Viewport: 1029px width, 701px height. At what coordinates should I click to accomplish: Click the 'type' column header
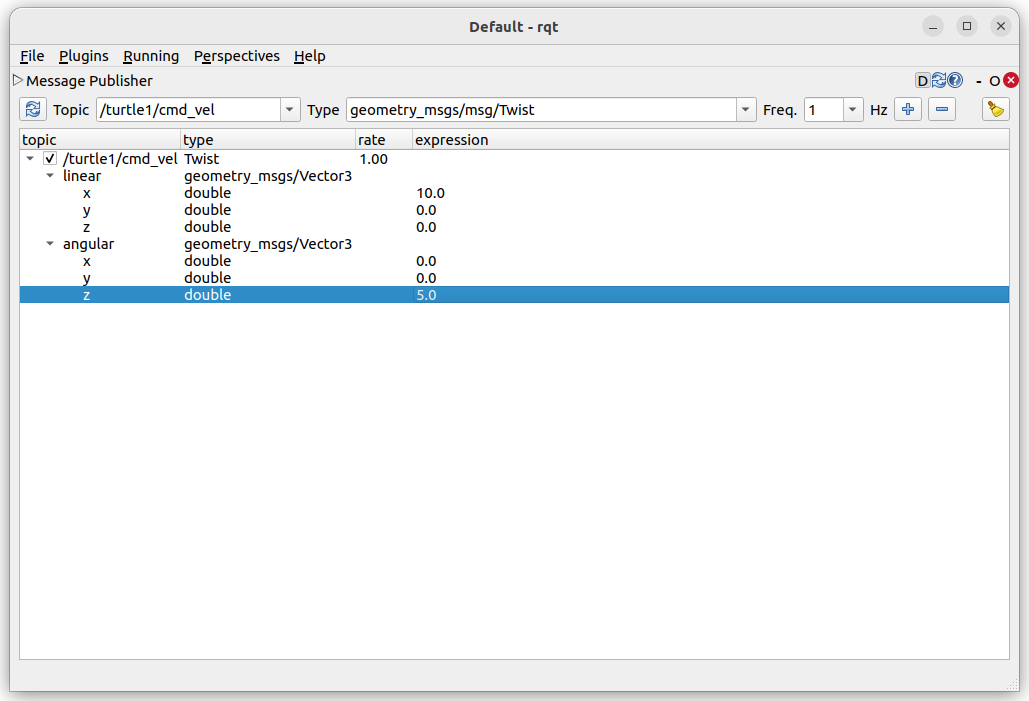[x=268, y=140]
